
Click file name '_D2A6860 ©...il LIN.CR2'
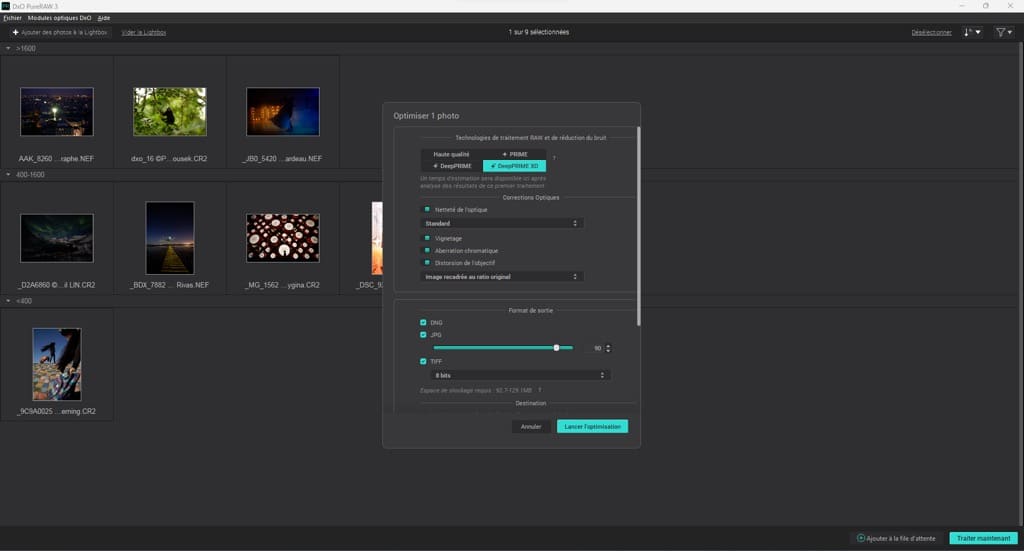(57, 285)
